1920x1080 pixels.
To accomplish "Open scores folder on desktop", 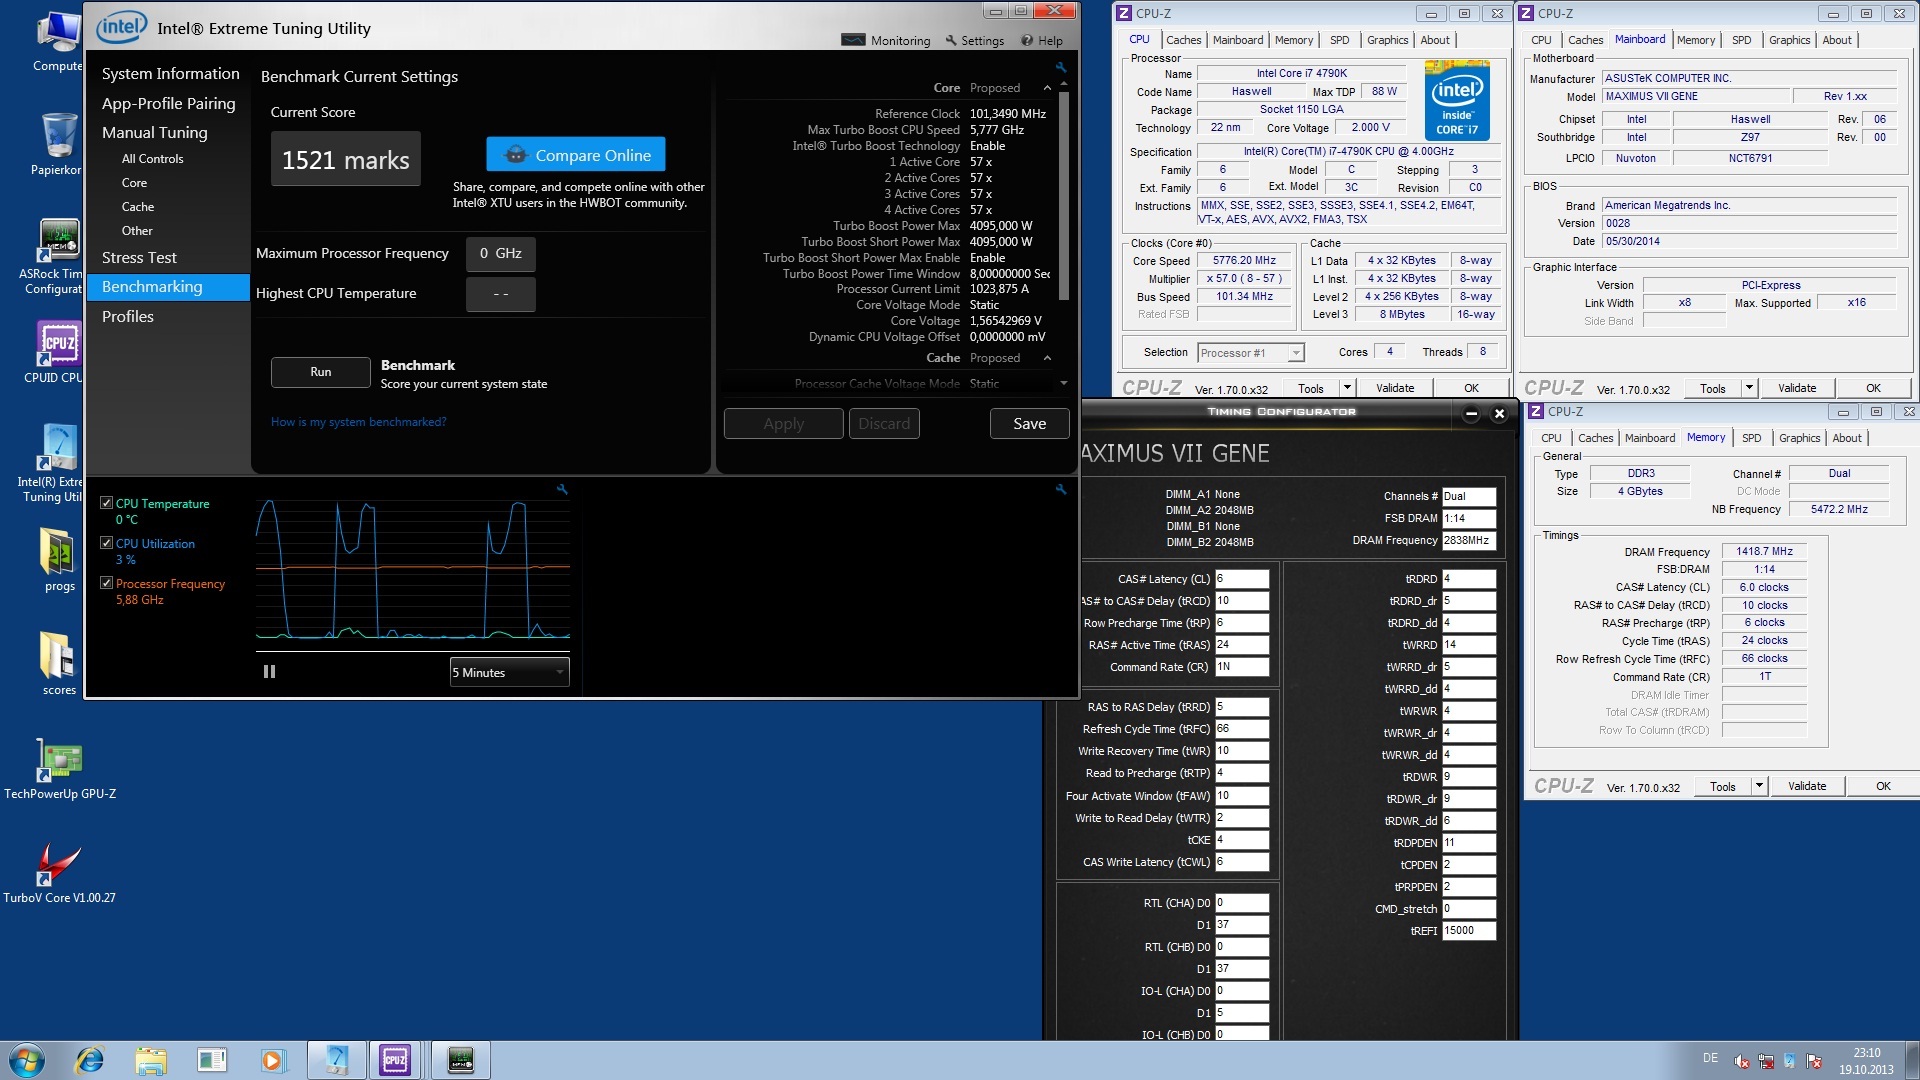I will coord(58,664).
